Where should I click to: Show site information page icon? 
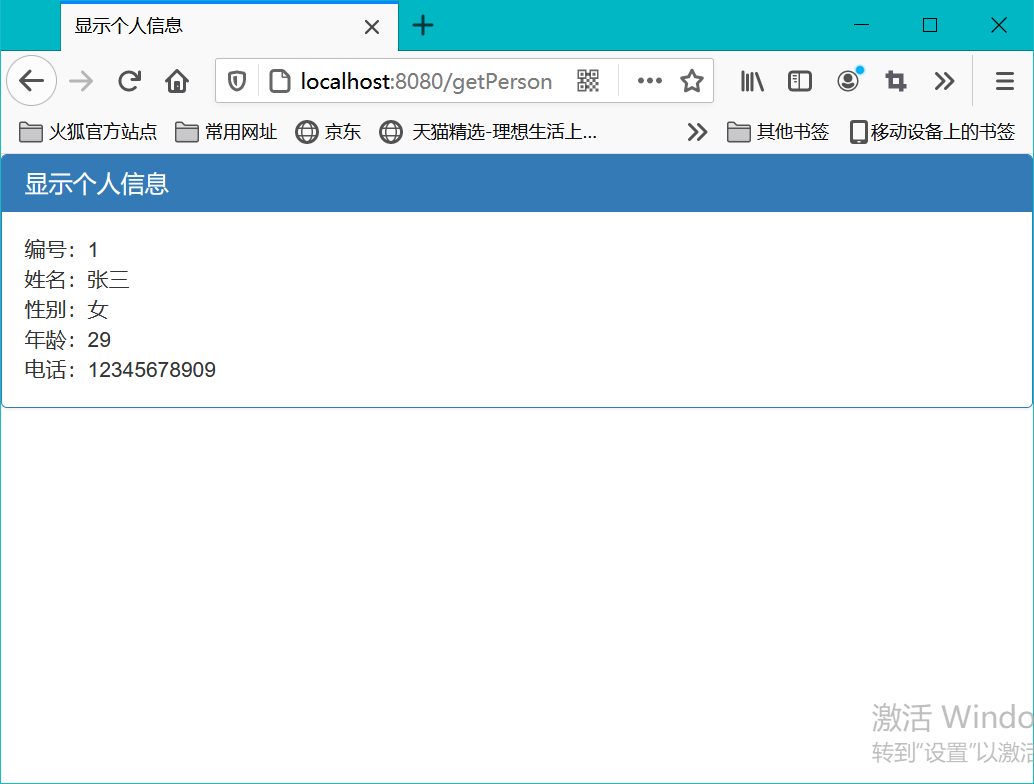tap(280, 81)
